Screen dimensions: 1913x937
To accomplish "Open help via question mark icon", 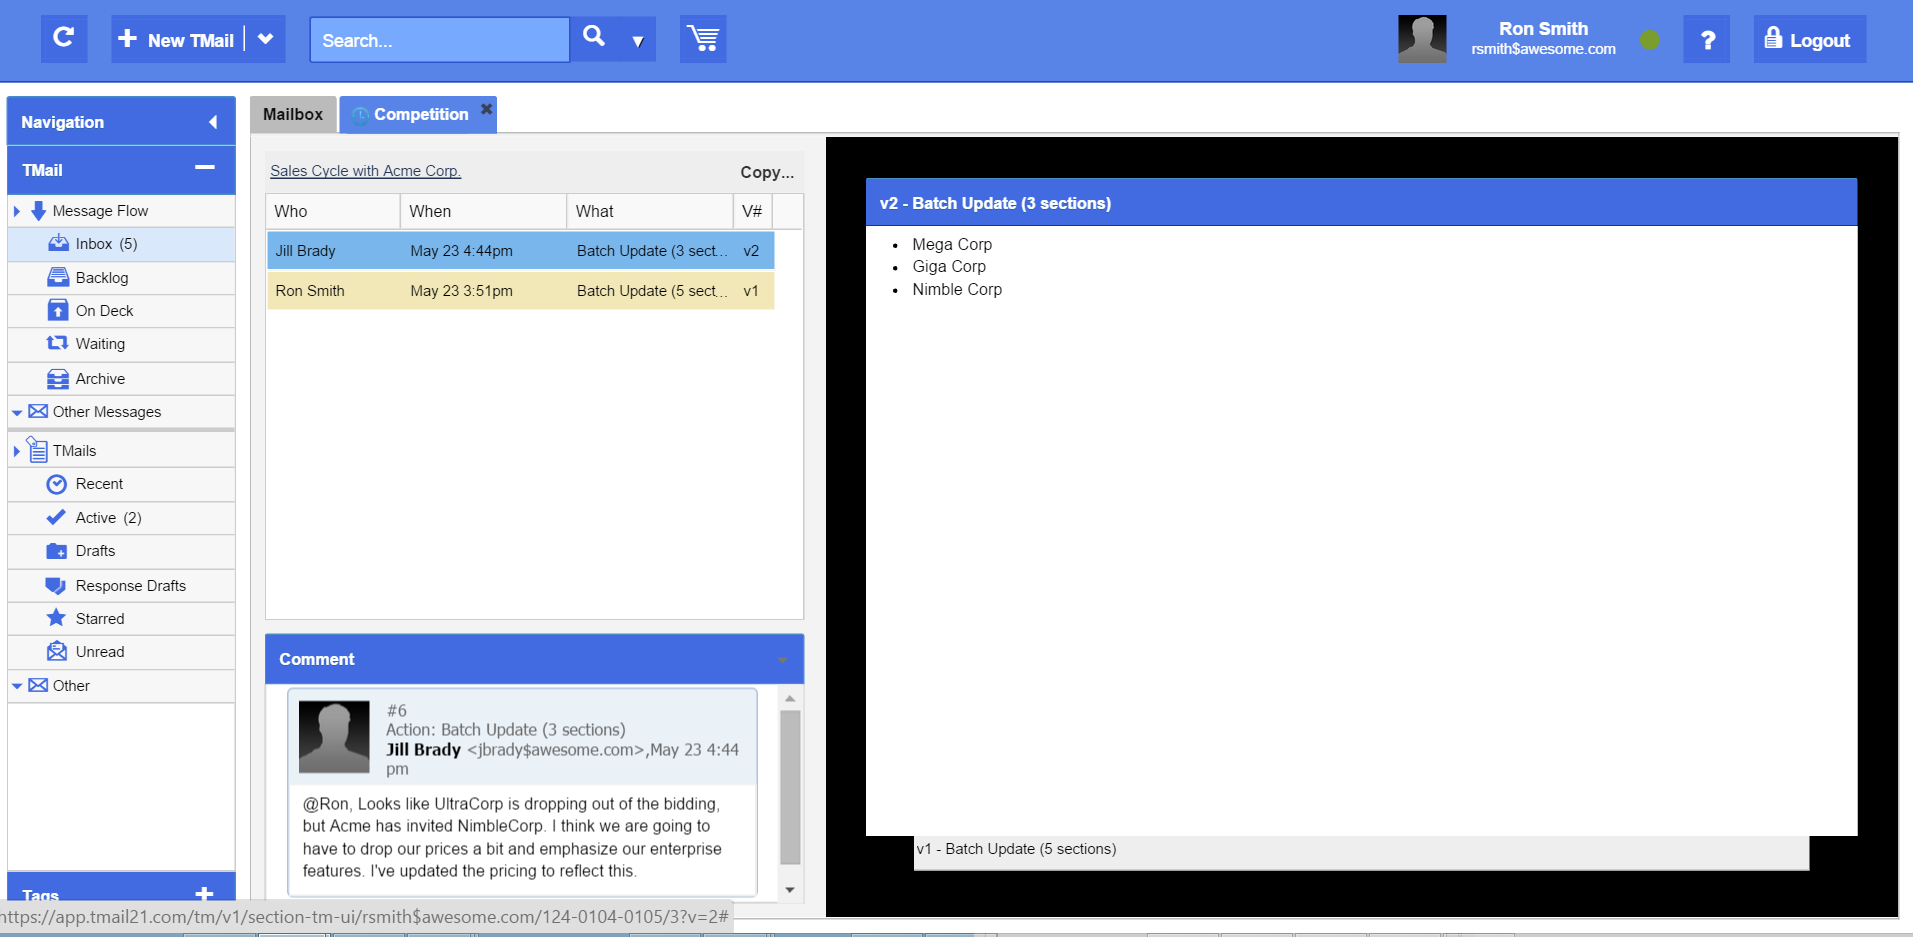I will (1707, 40).
